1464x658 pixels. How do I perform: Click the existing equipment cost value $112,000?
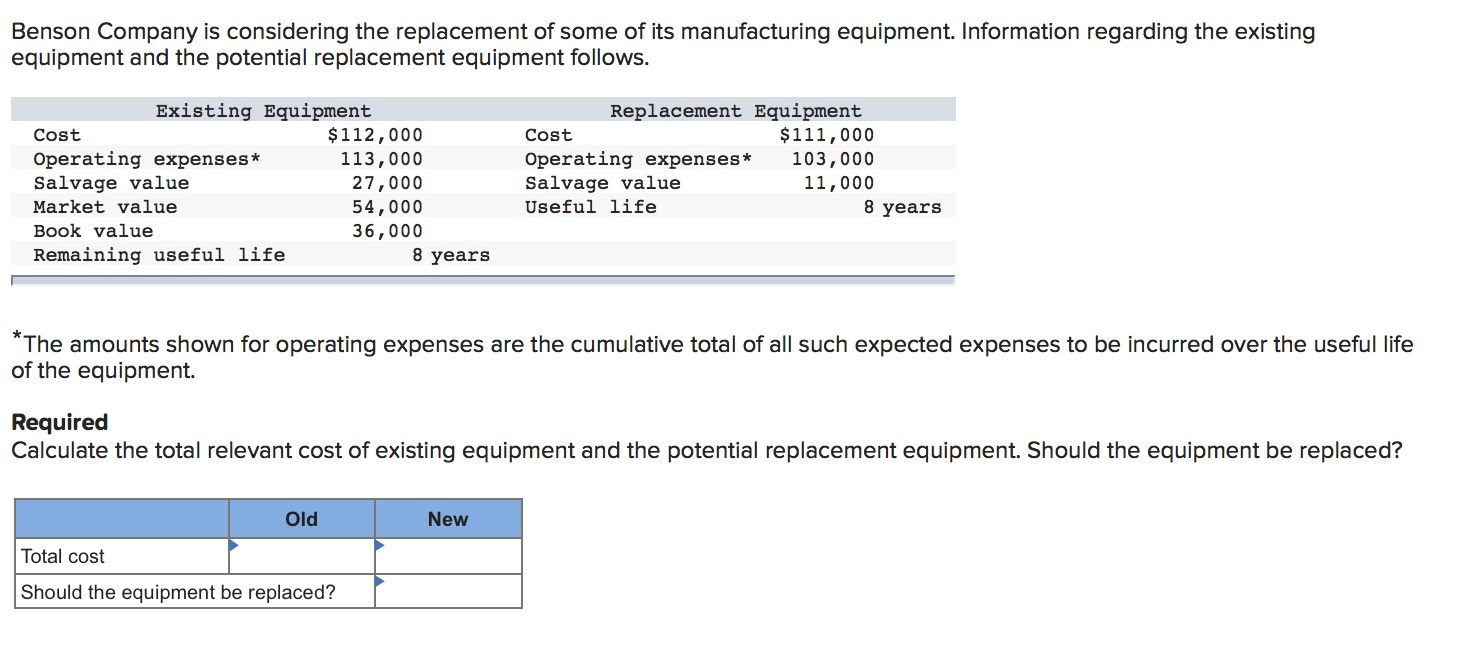[375, 135]
